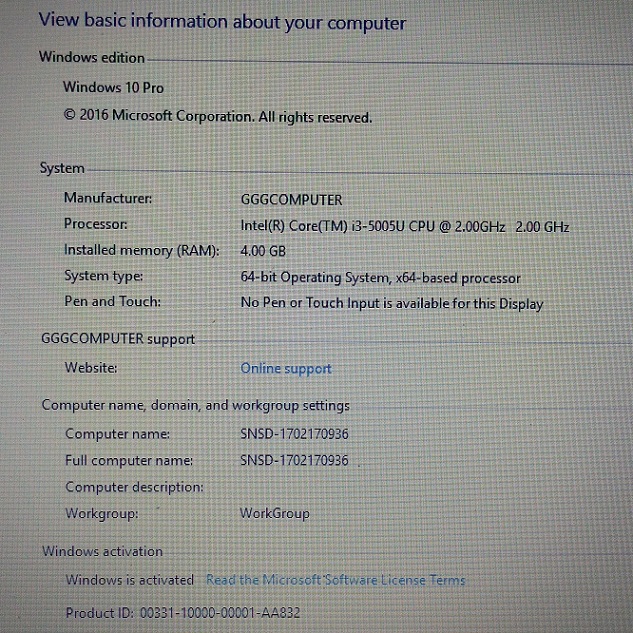Click the 'GGGCOMPUTER support' section header
633x633 pixels.
[x=118, y=339]
